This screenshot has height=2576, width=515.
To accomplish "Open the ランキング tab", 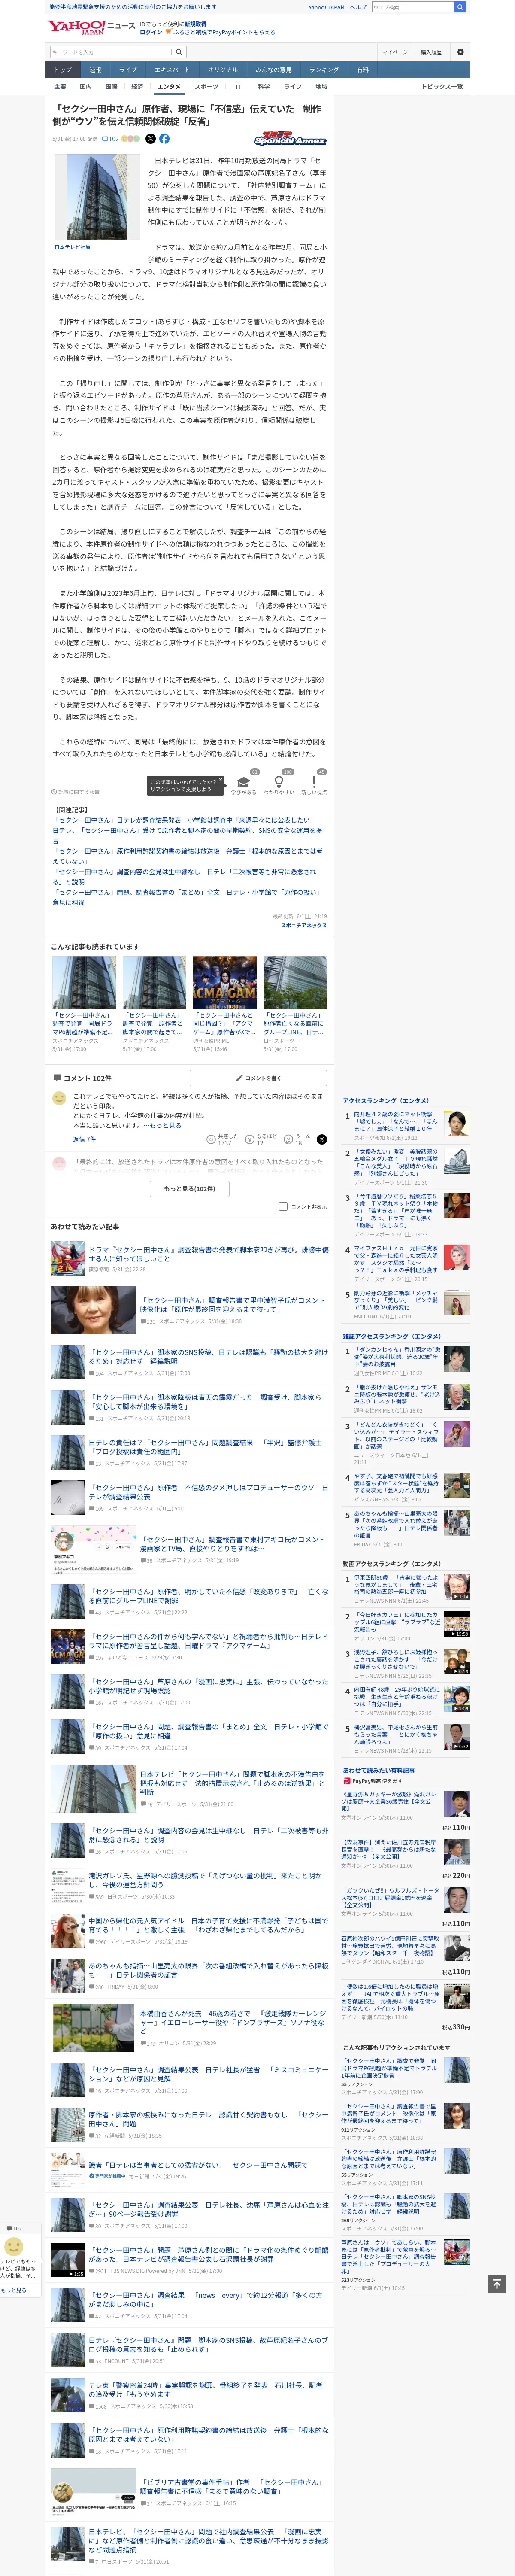I will click(x=324, y=70).
